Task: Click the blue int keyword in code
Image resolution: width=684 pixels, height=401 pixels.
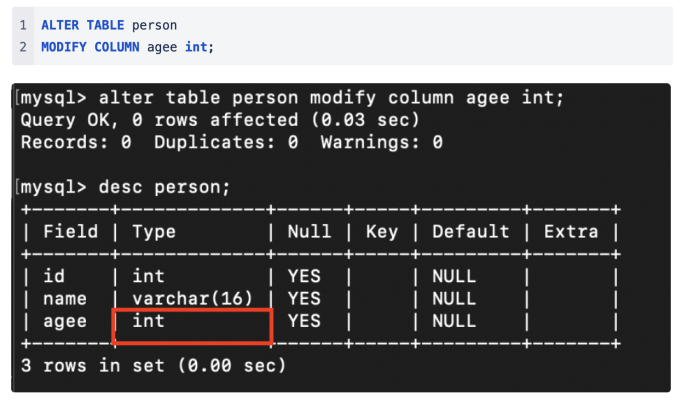Action: 196,47
